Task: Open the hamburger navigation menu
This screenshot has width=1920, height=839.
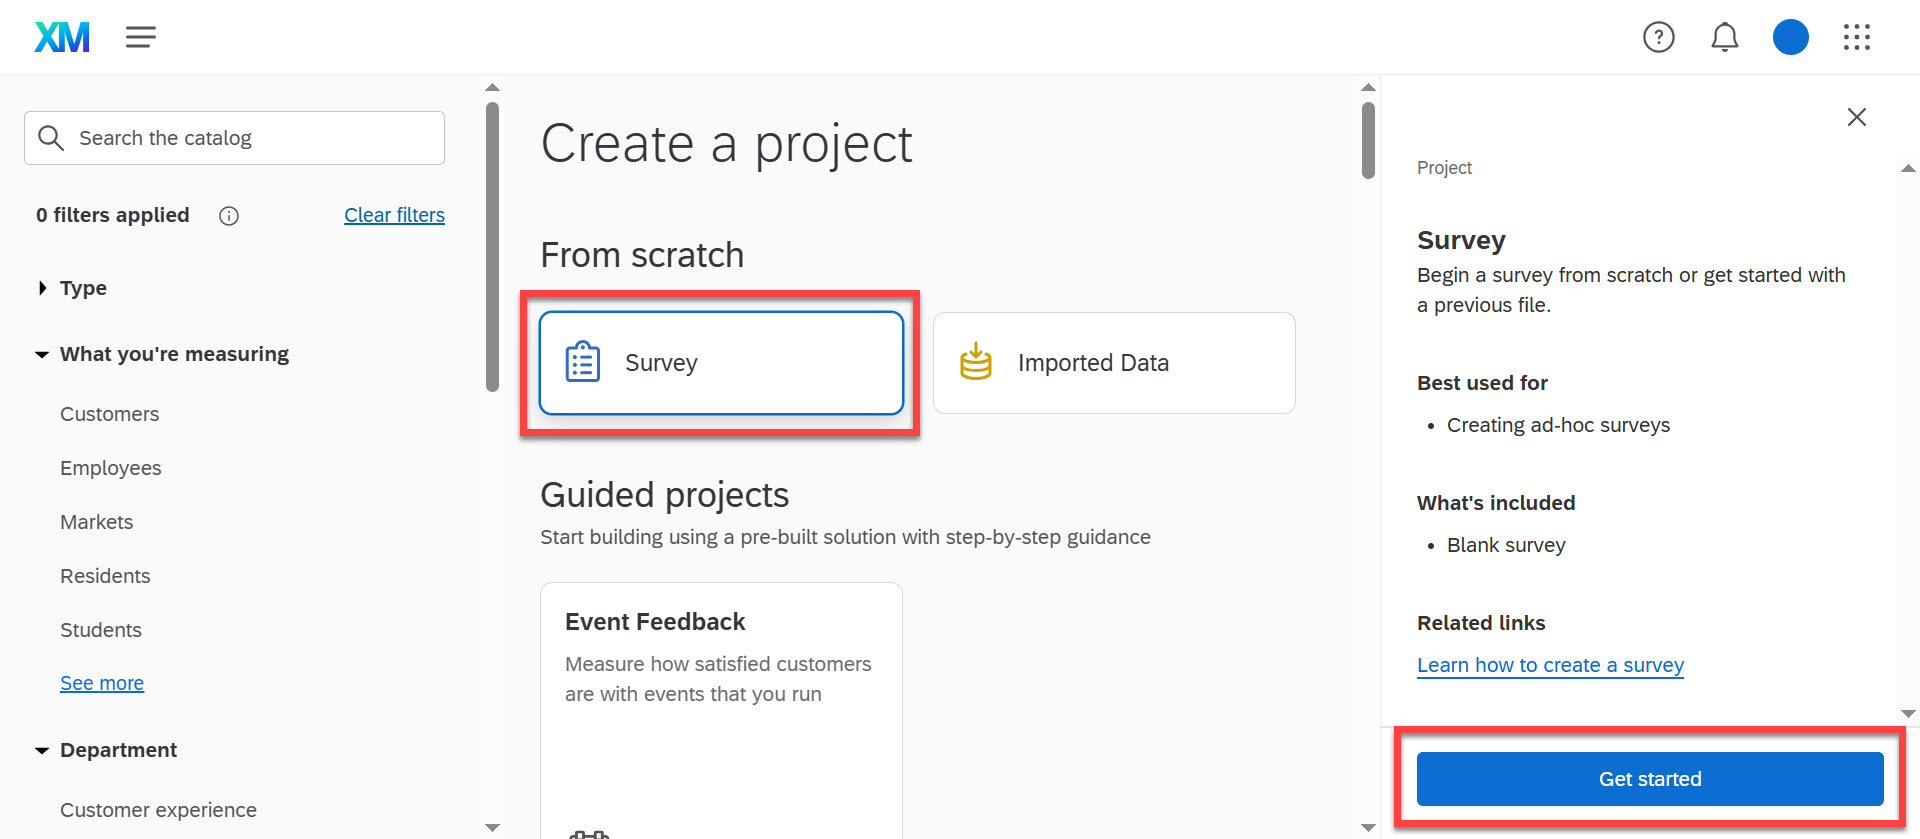Action: pos(140,37)
